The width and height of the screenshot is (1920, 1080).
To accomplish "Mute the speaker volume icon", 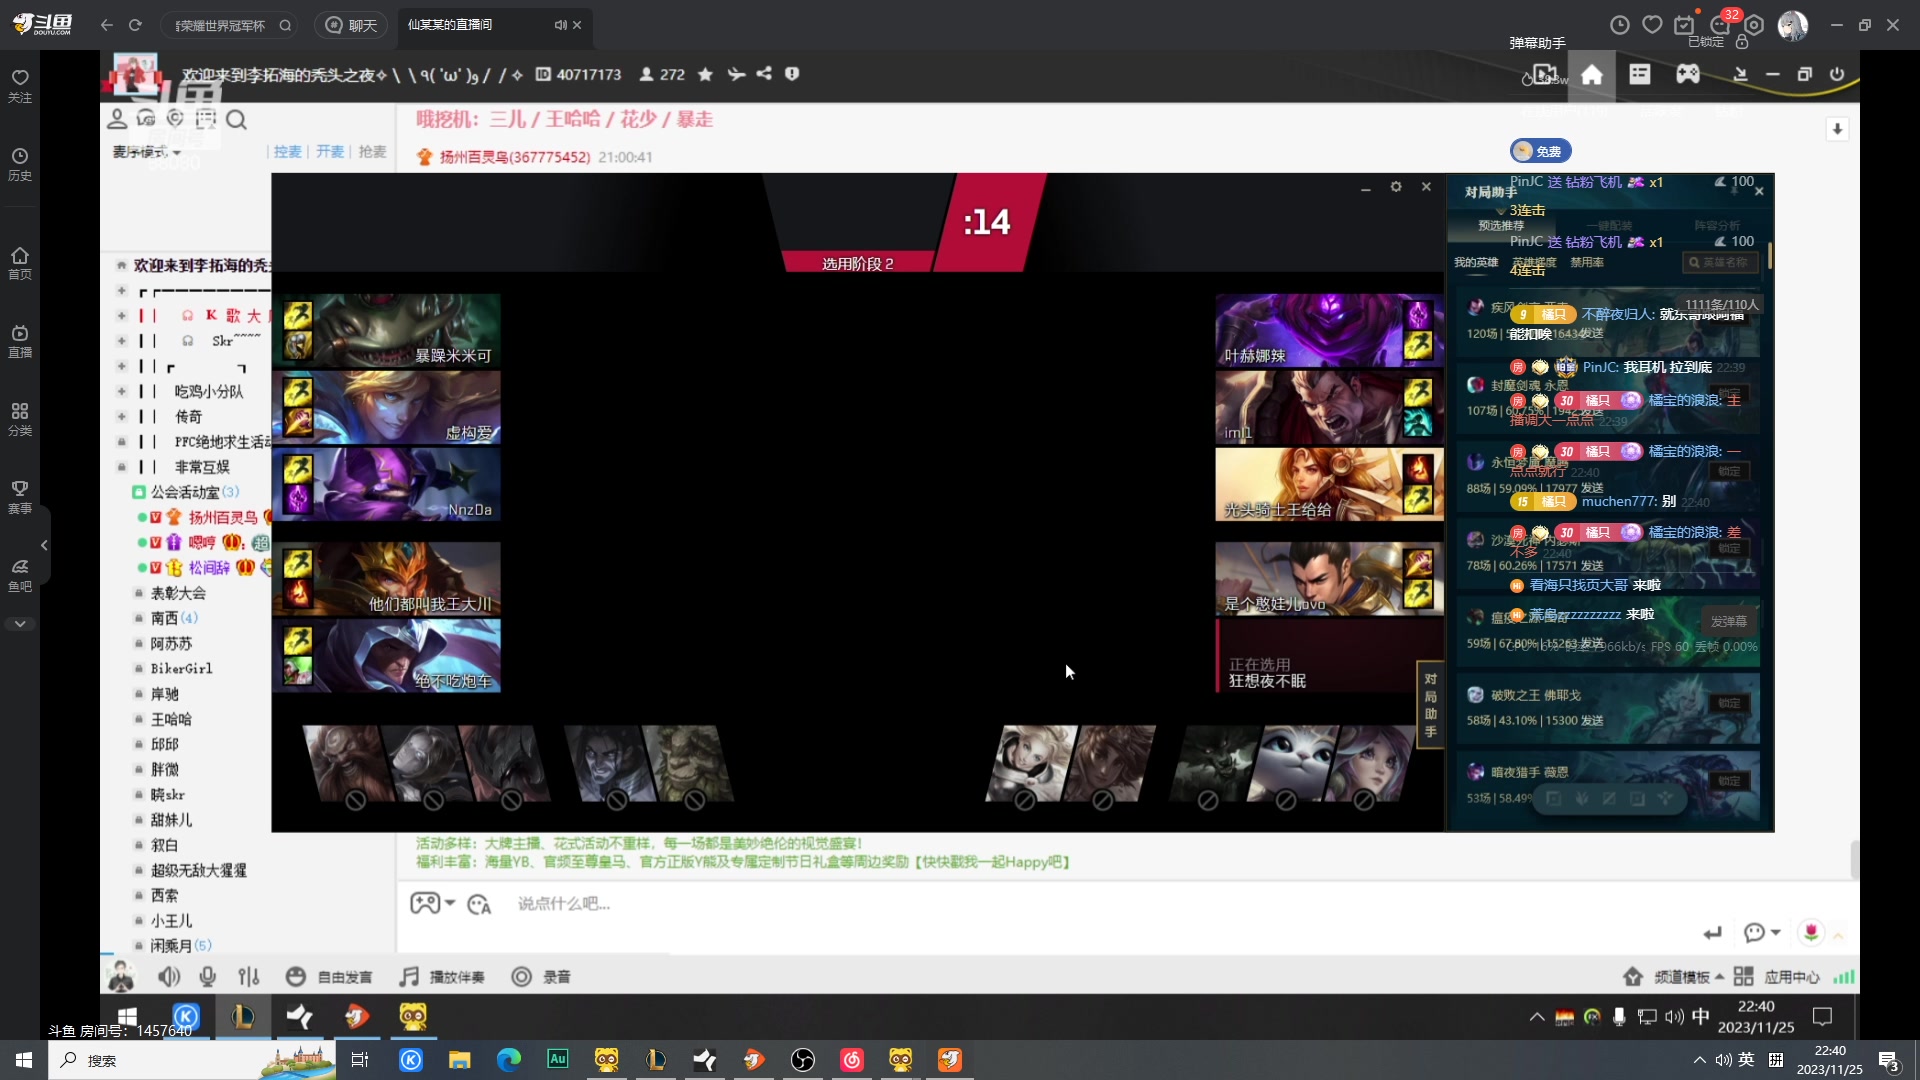I will click(x=169, y=977).
